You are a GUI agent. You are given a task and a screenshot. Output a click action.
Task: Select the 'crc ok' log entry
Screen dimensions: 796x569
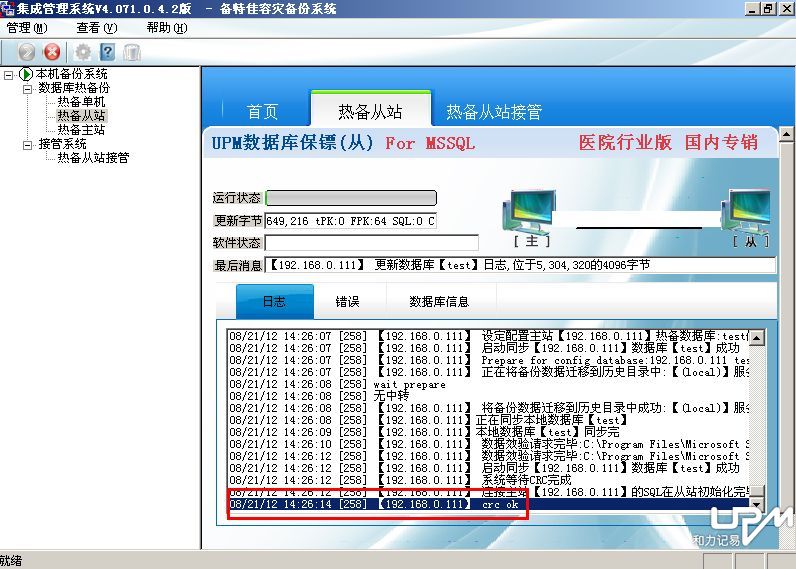(x=488, y=504)
